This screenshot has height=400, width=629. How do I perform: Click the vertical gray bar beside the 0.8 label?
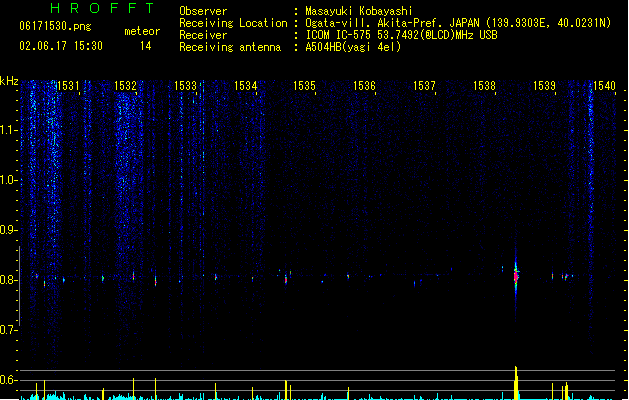coord(19,286)
